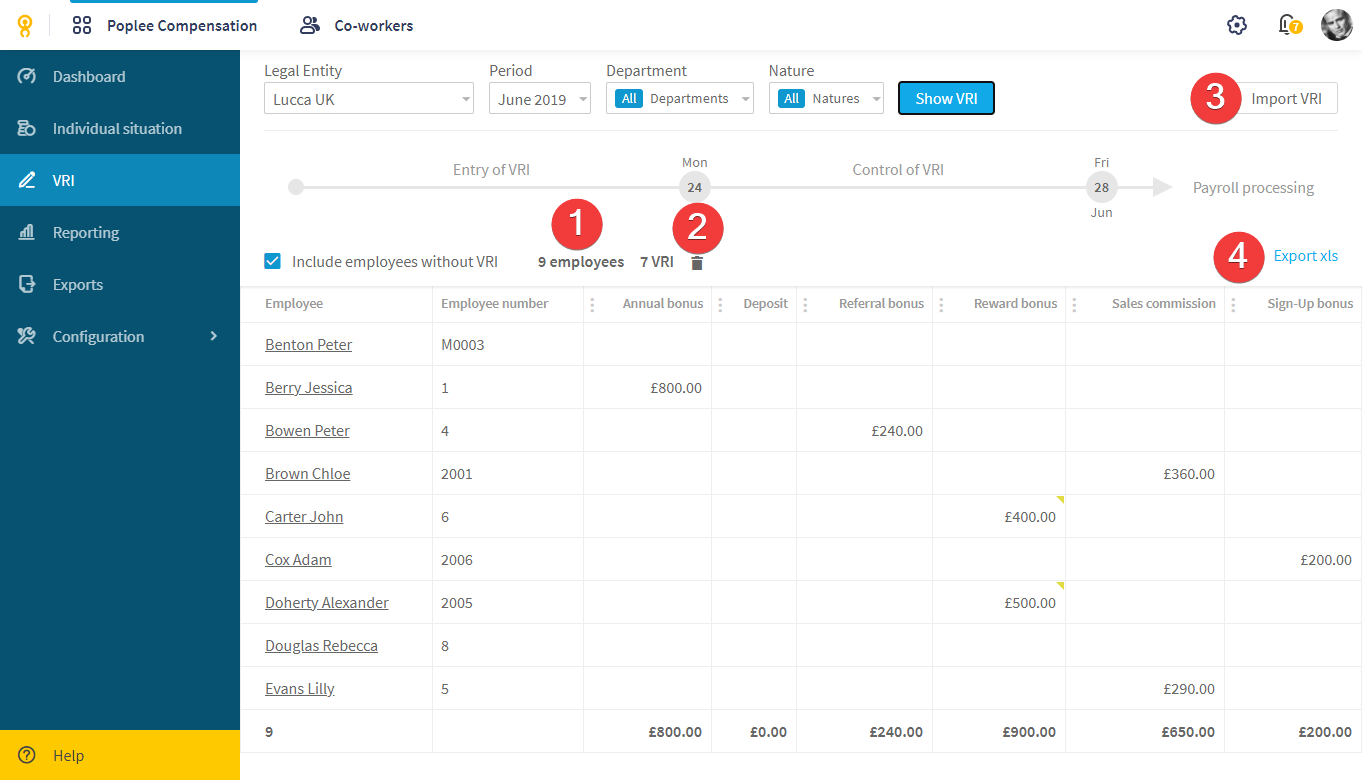Click the timeline start point circle
This screenshot has width=1362, height=780.
(295, 187)
